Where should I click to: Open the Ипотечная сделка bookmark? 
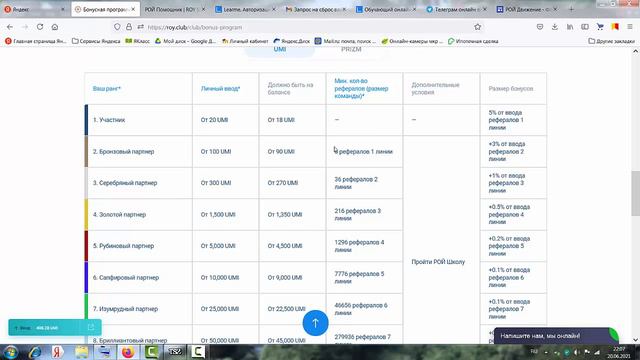[x=473, y=41]
